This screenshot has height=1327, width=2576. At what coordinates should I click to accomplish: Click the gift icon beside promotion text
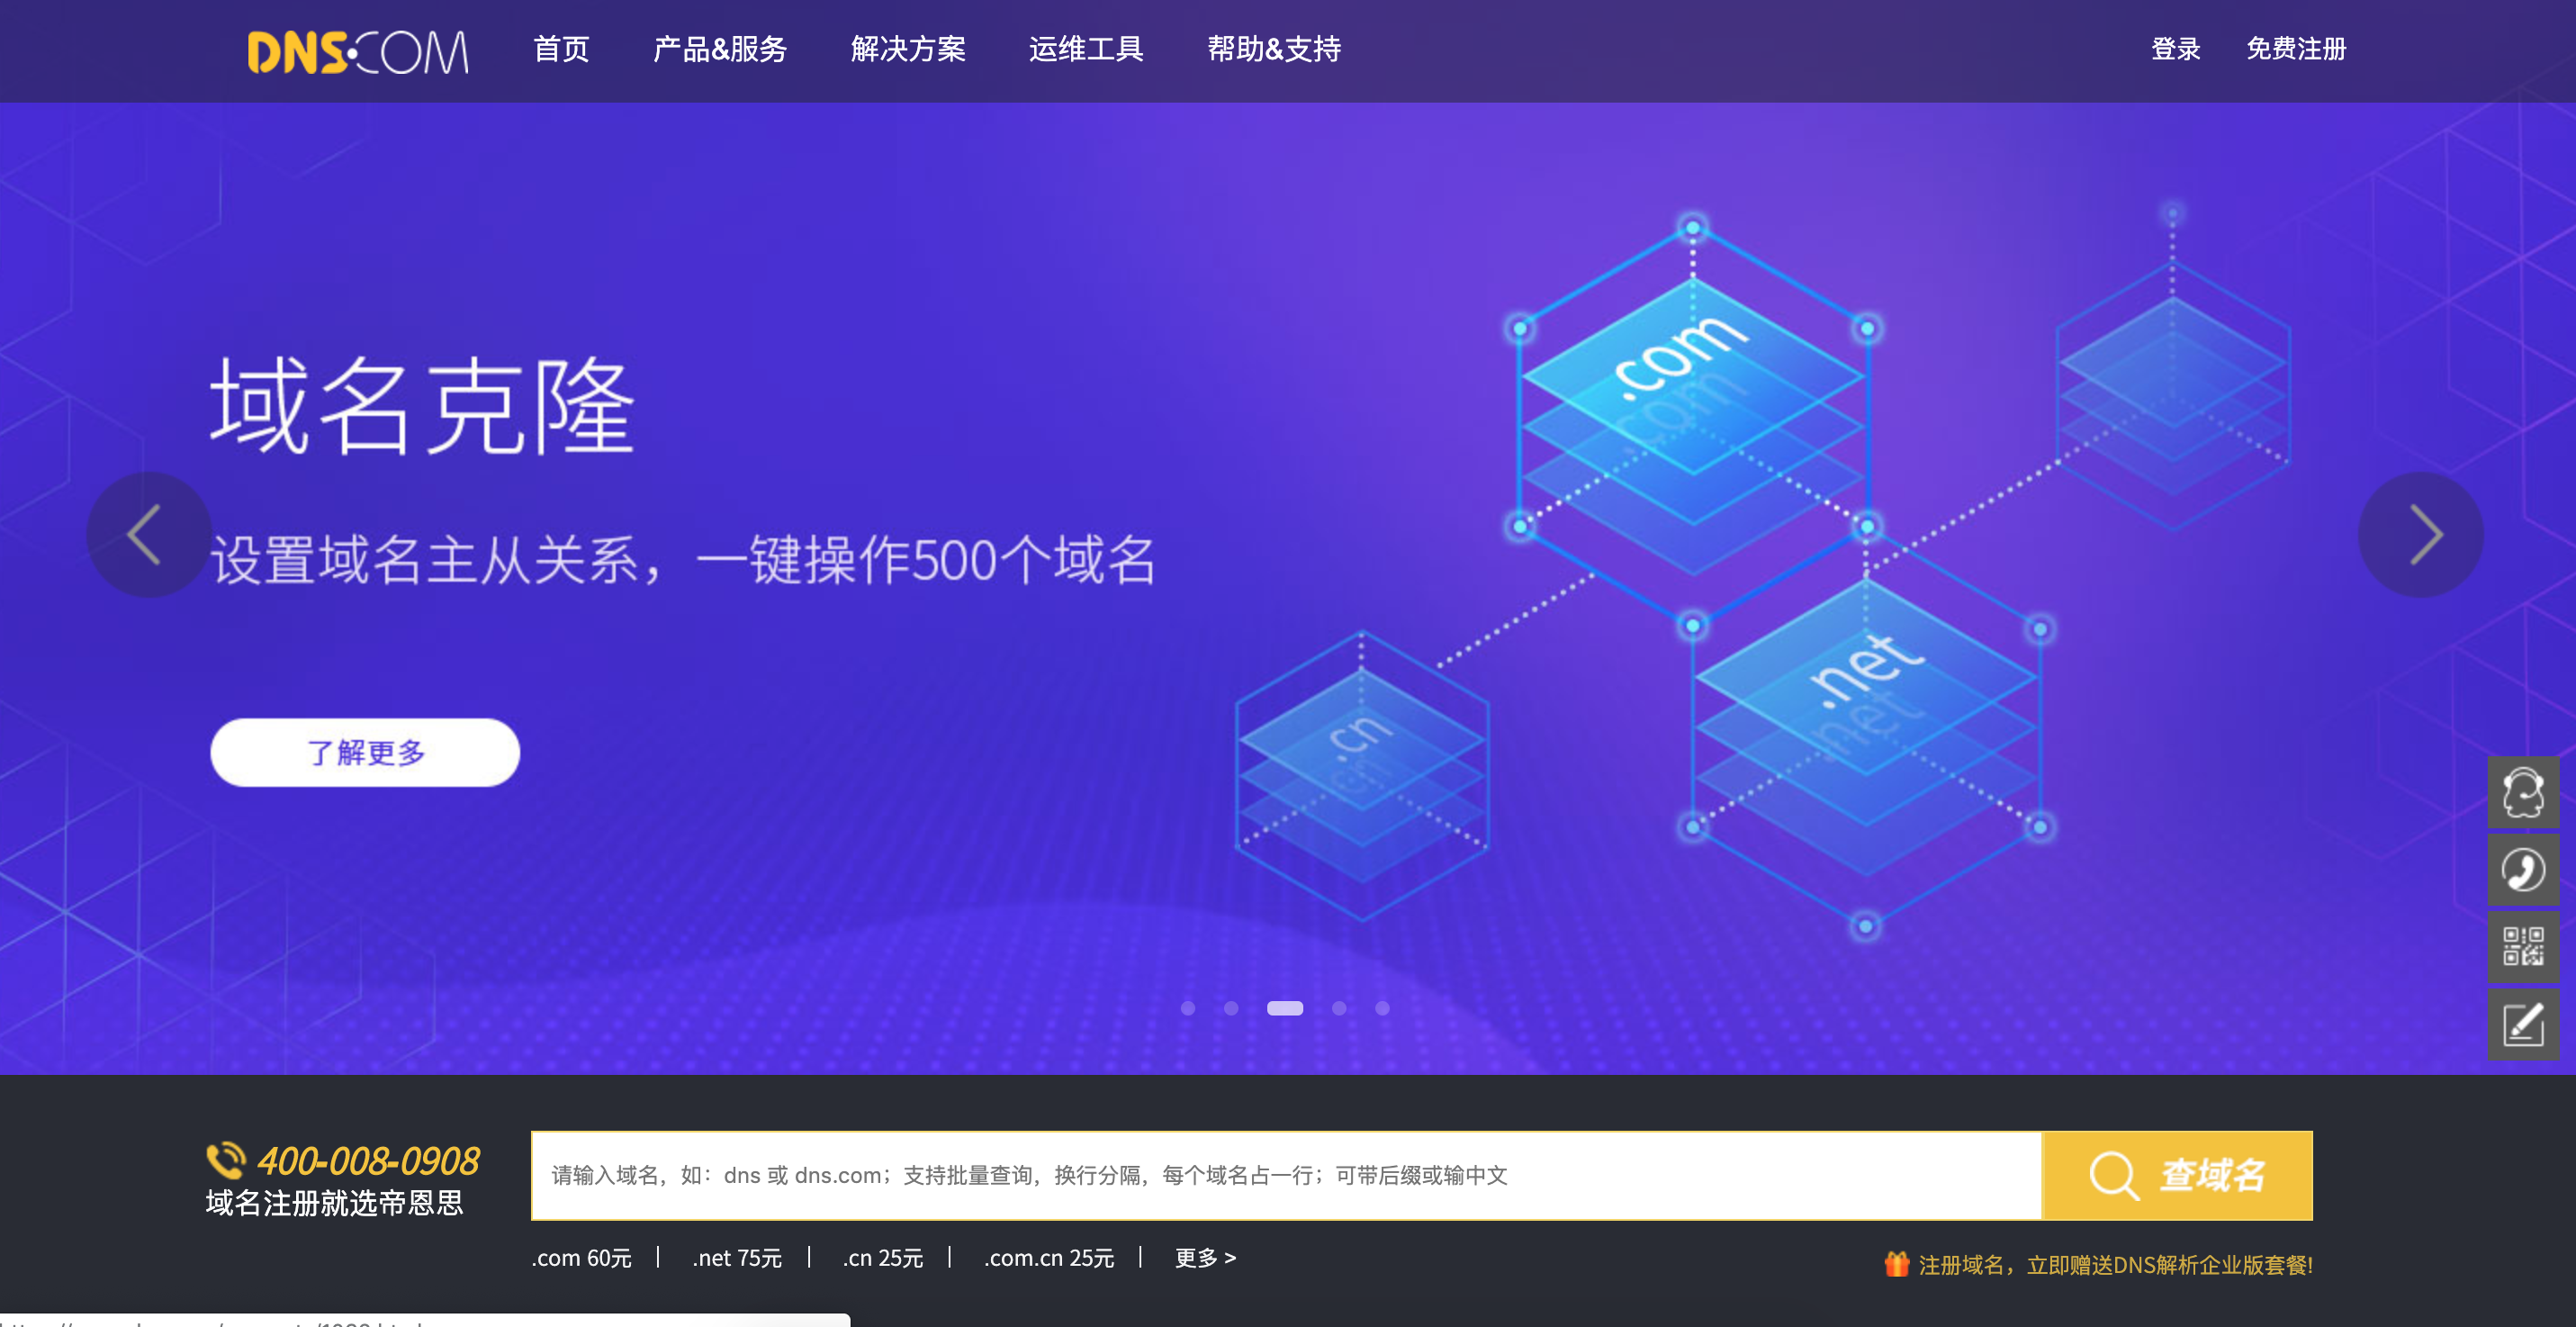(1896, 1264)
